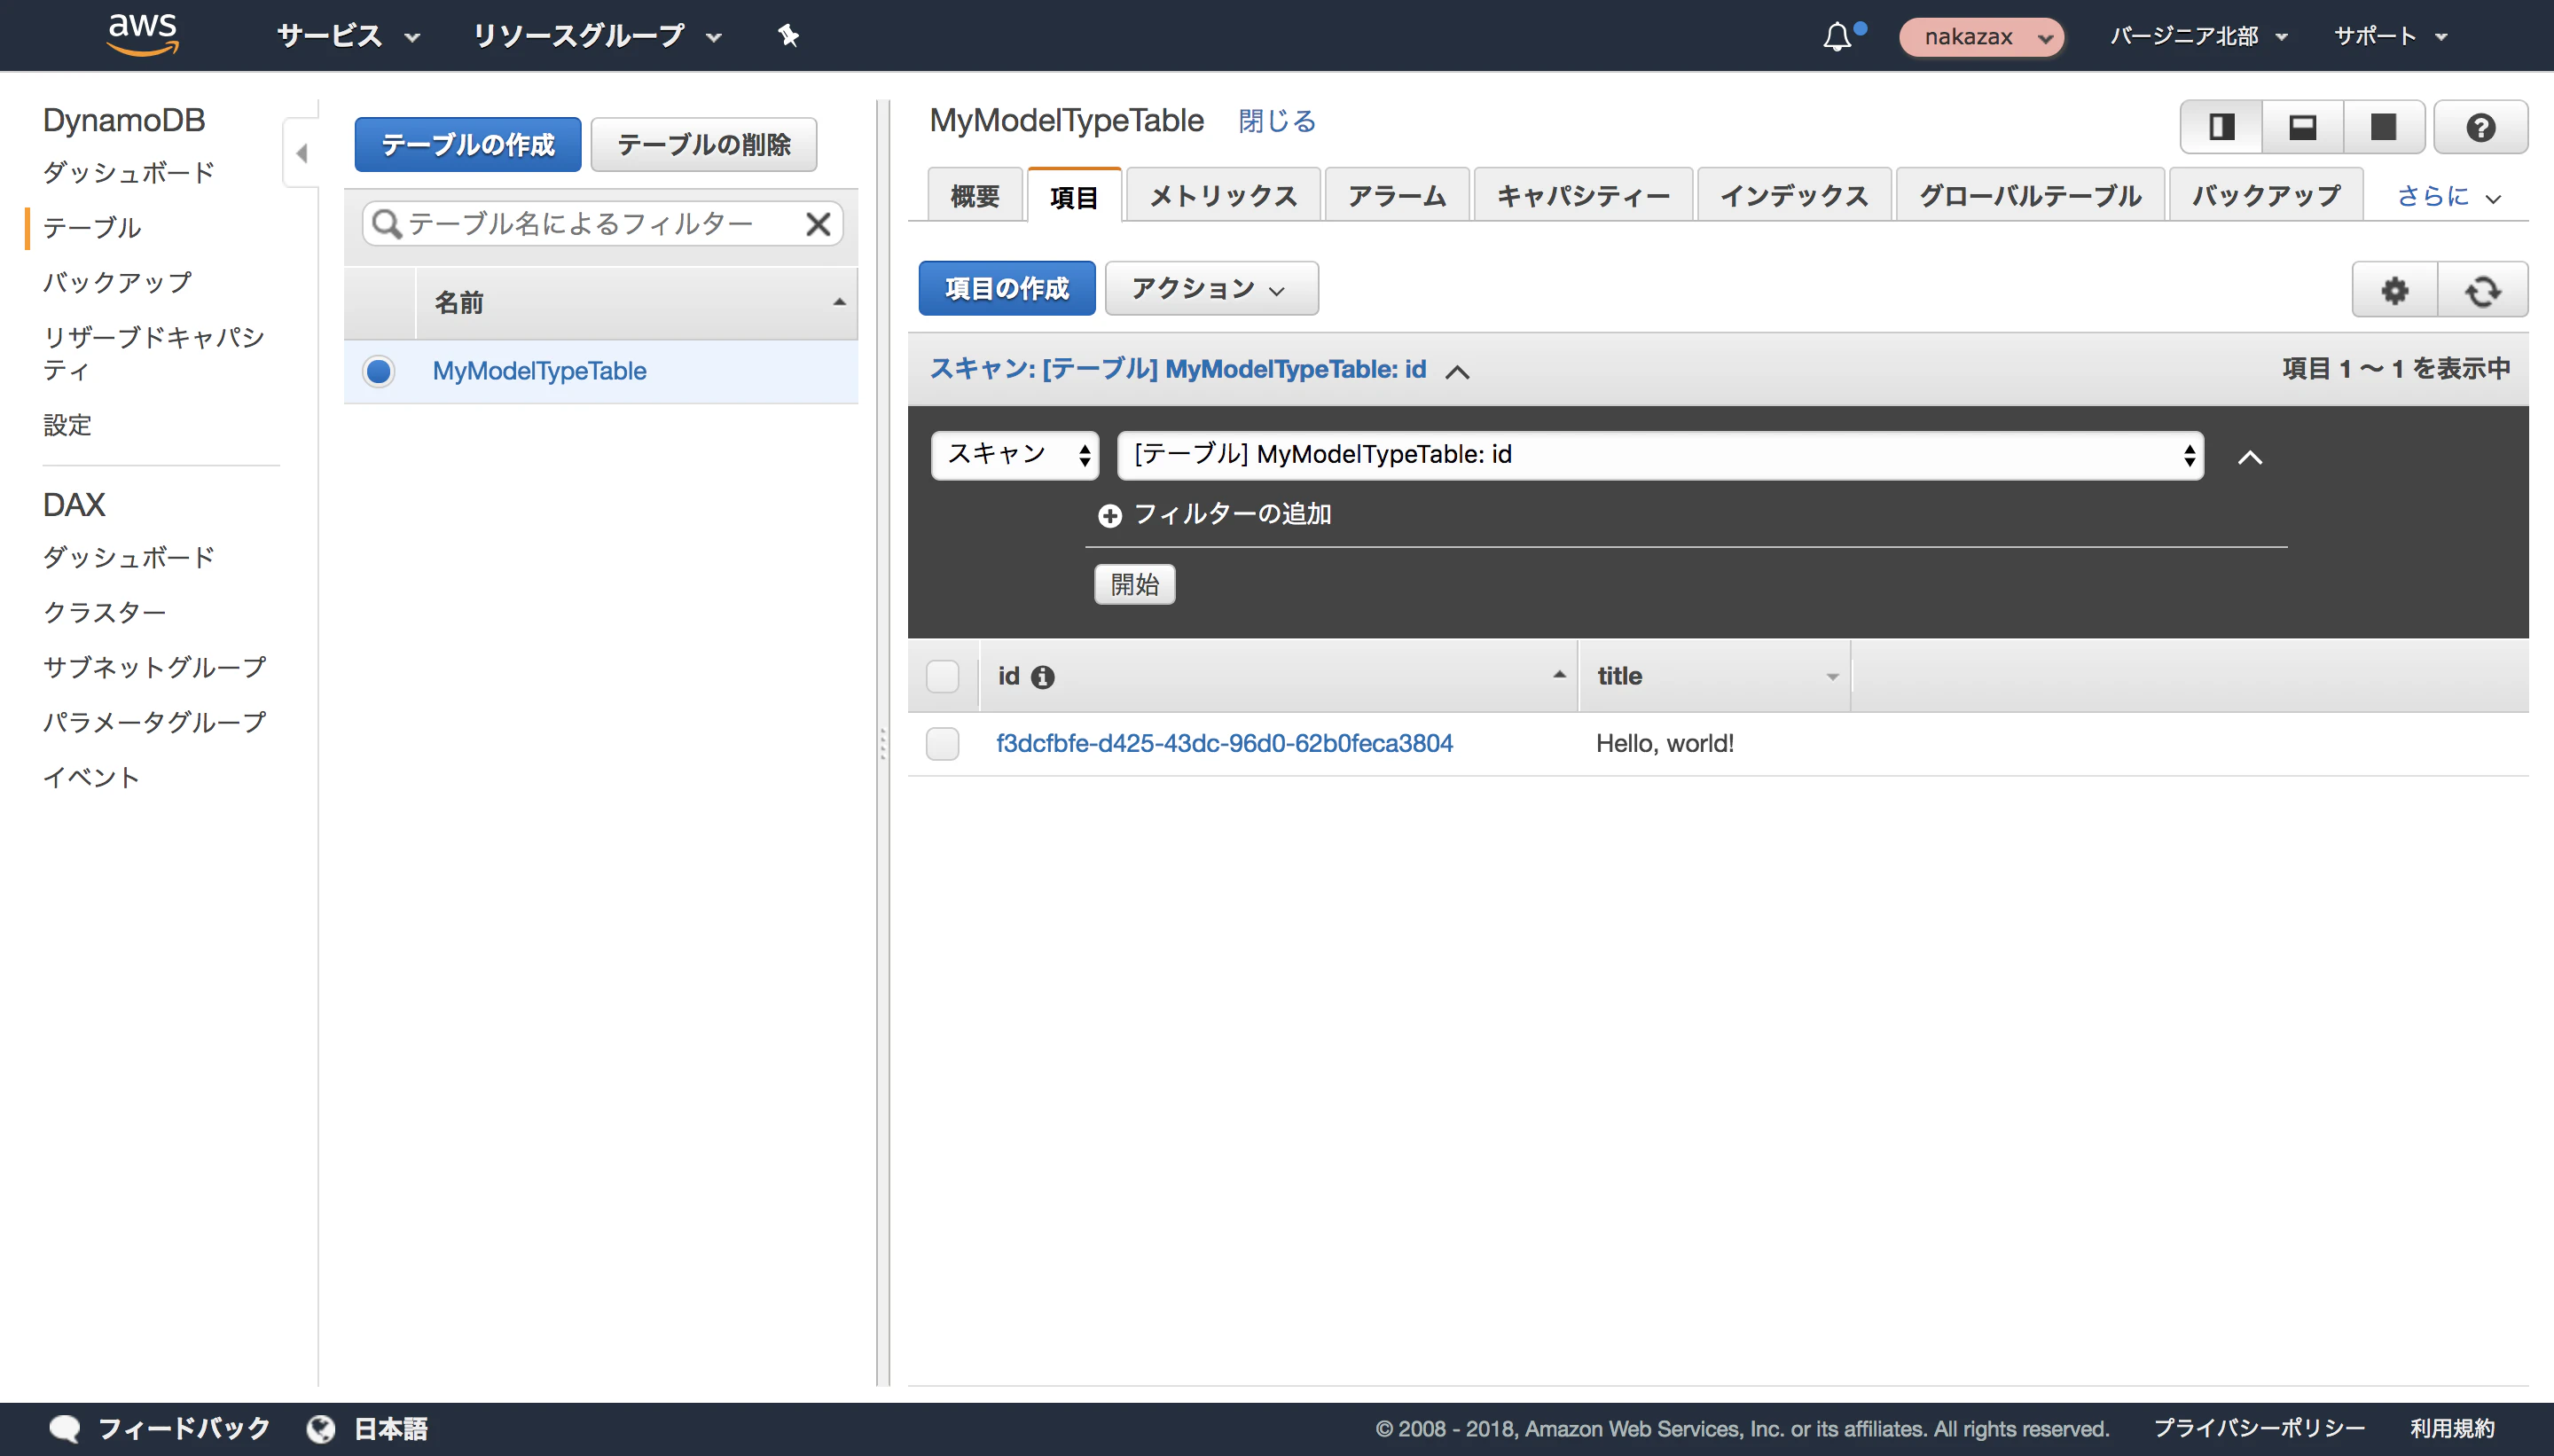
Task: Open the pin shortcuts icon in the header
Action: [788, 36]
